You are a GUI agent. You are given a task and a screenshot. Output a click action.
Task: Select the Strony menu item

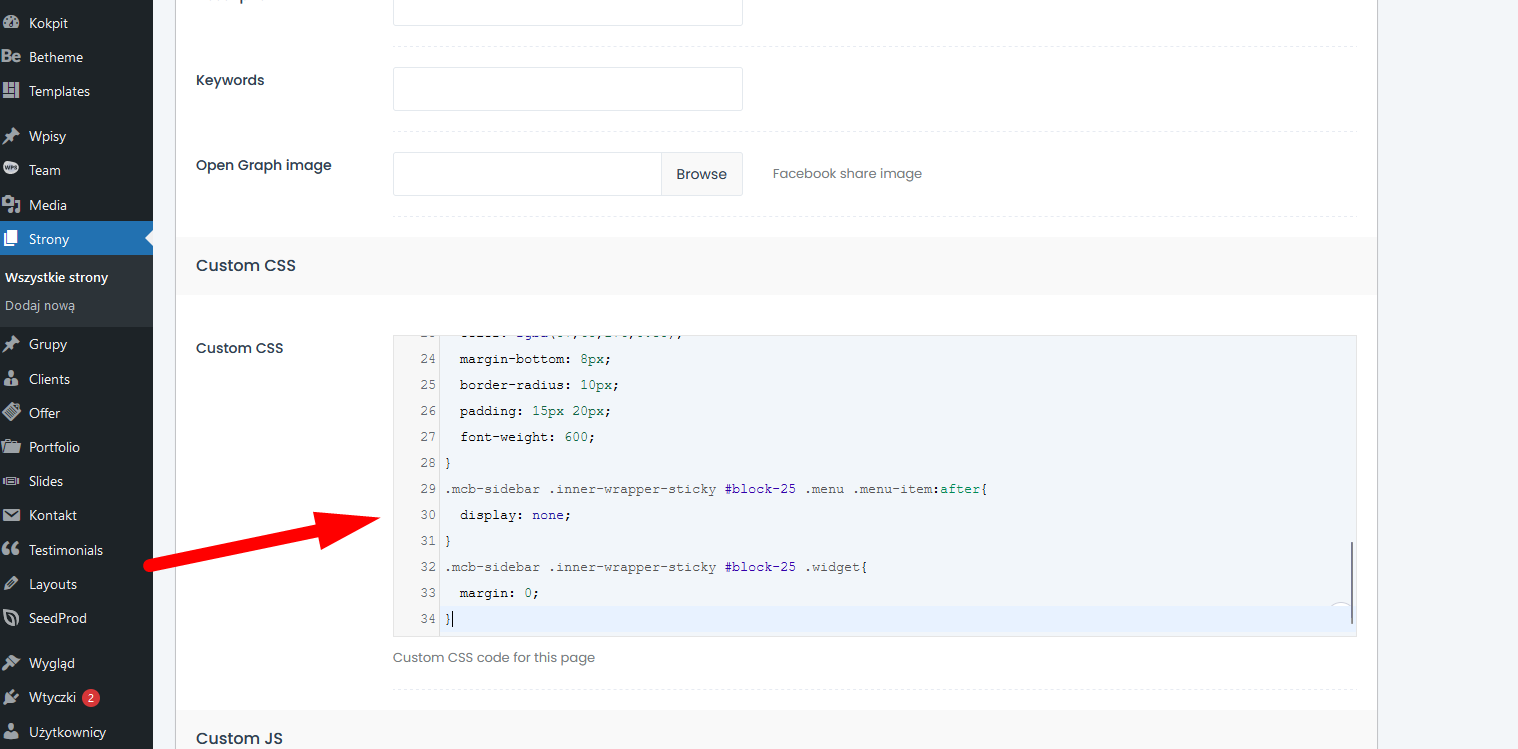click(76, 239)
